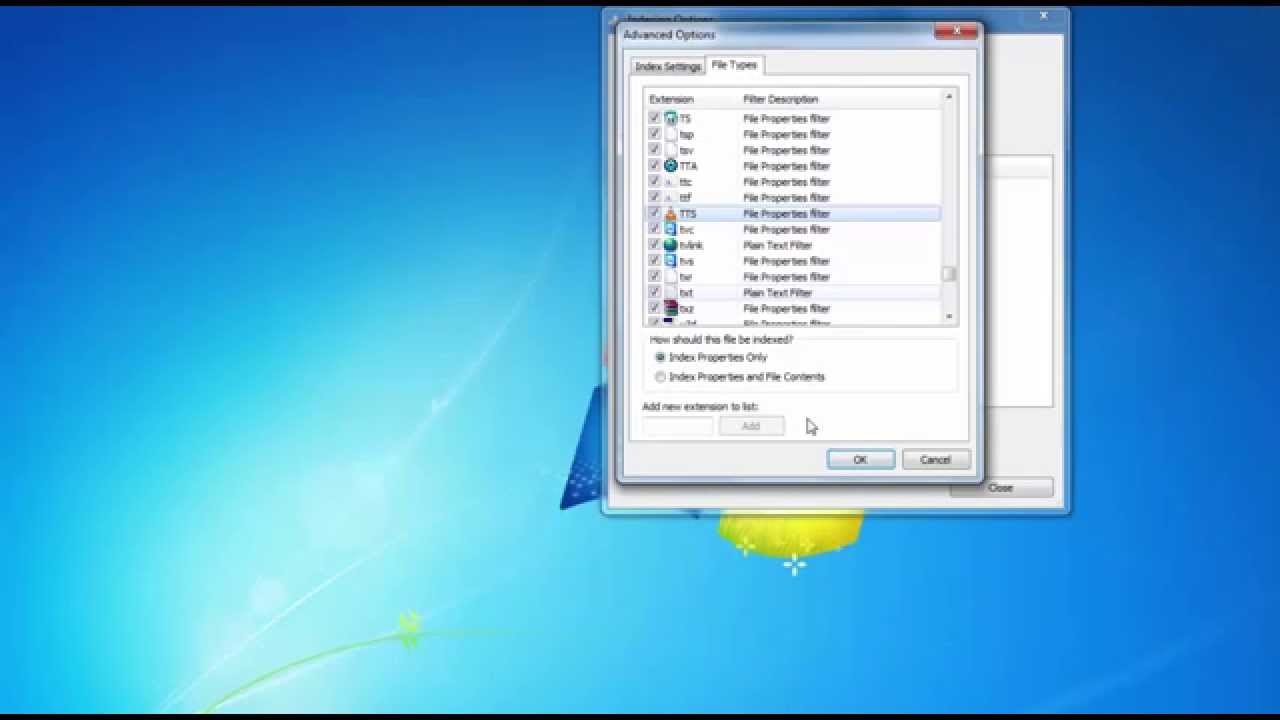Click File Properties filter text for tvc
This screenshot has width=1280, height=720.
coord(786,229)
